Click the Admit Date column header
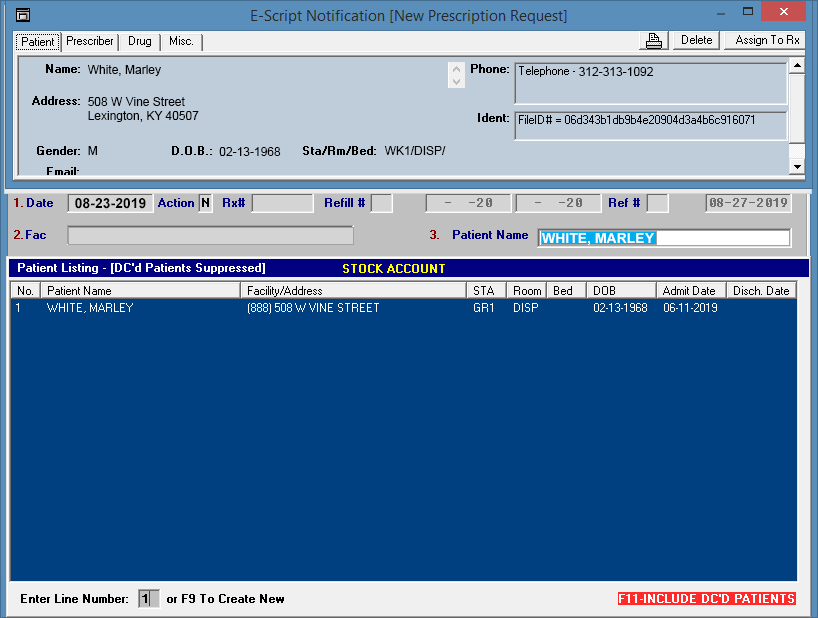 [689, 291]
